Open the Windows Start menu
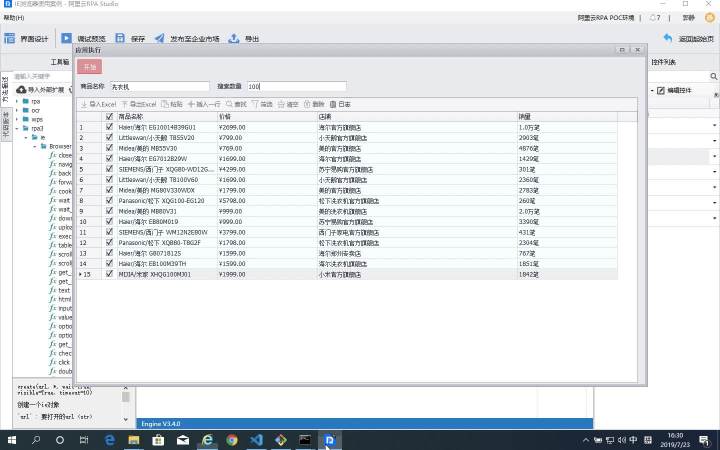 pos(11,440)
